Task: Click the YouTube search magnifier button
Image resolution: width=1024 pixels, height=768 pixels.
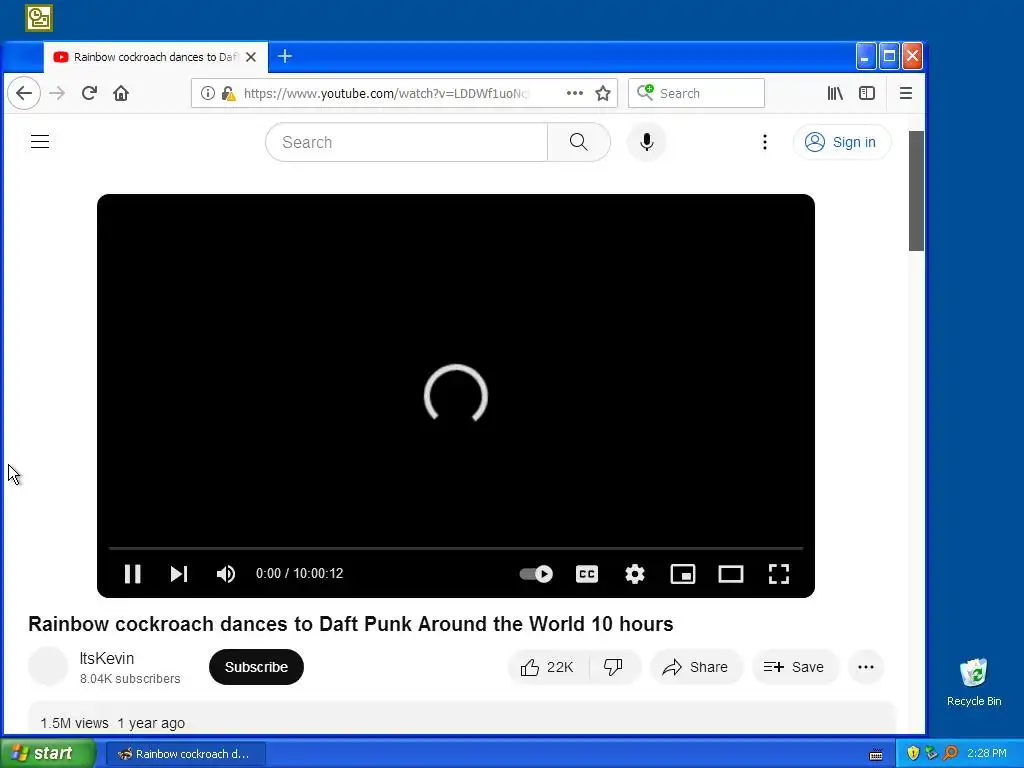Action: click(579, 142)
